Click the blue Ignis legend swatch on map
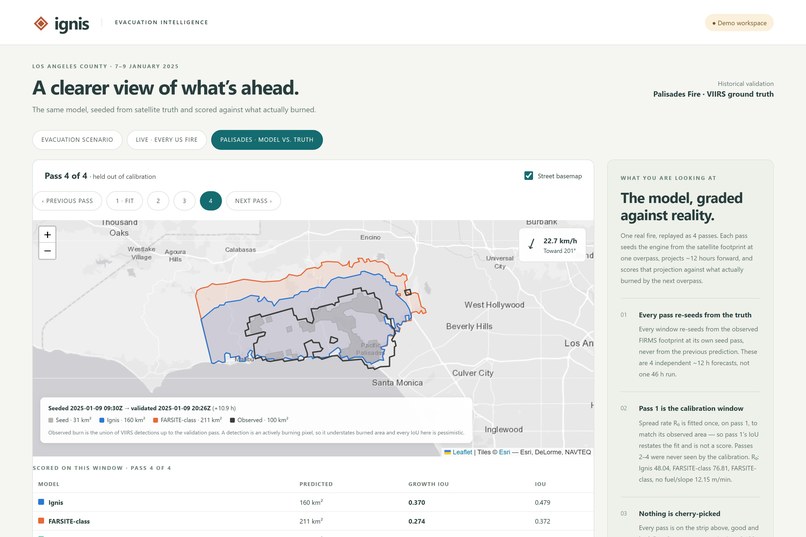806x537 pixels. pos(102,420)
